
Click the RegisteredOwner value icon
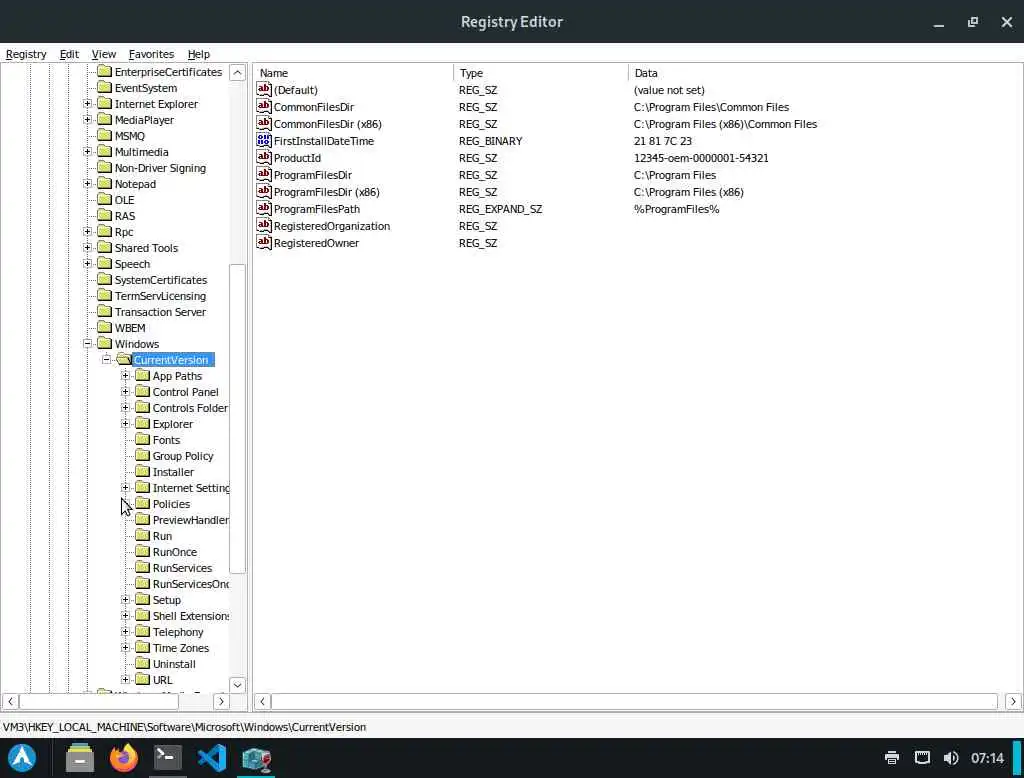click(x=264, y=242)
